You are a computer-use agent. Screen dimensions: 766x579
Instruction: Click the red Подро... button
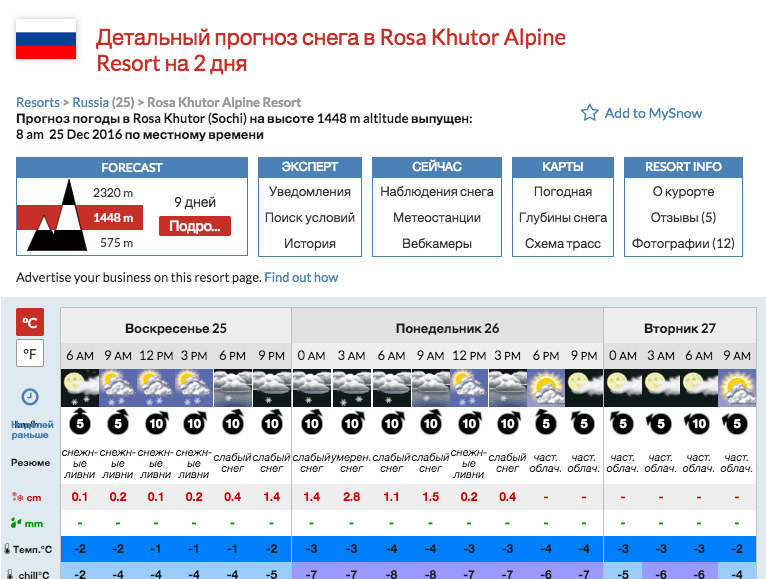(x=194, y=226)
